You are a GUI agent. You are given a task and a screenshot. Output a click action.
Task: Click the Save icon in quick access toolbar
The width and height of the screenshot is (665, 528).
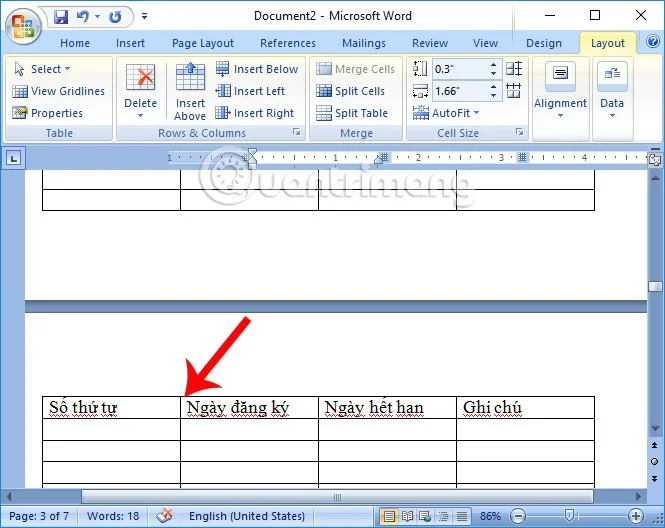click(61, 17)
